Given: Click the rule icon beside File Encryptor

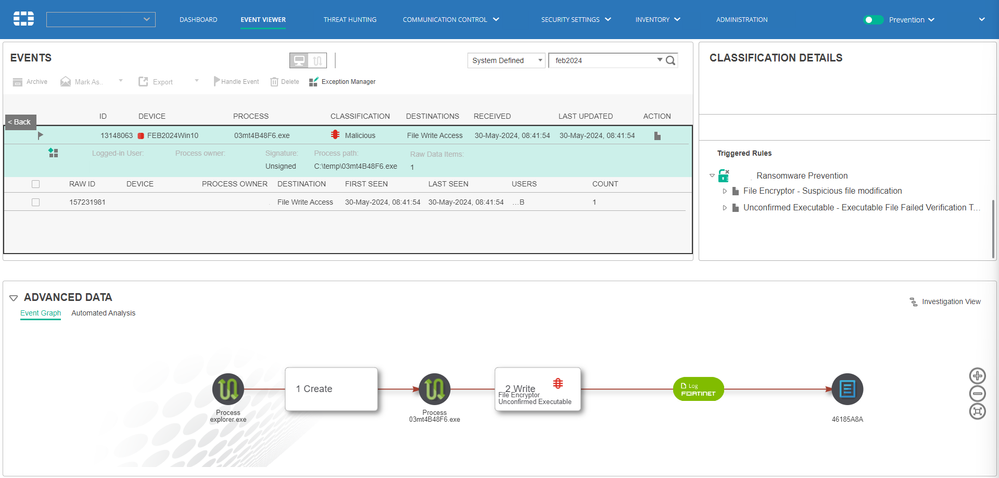Looking at the screenshot, I should click(735, 191).
